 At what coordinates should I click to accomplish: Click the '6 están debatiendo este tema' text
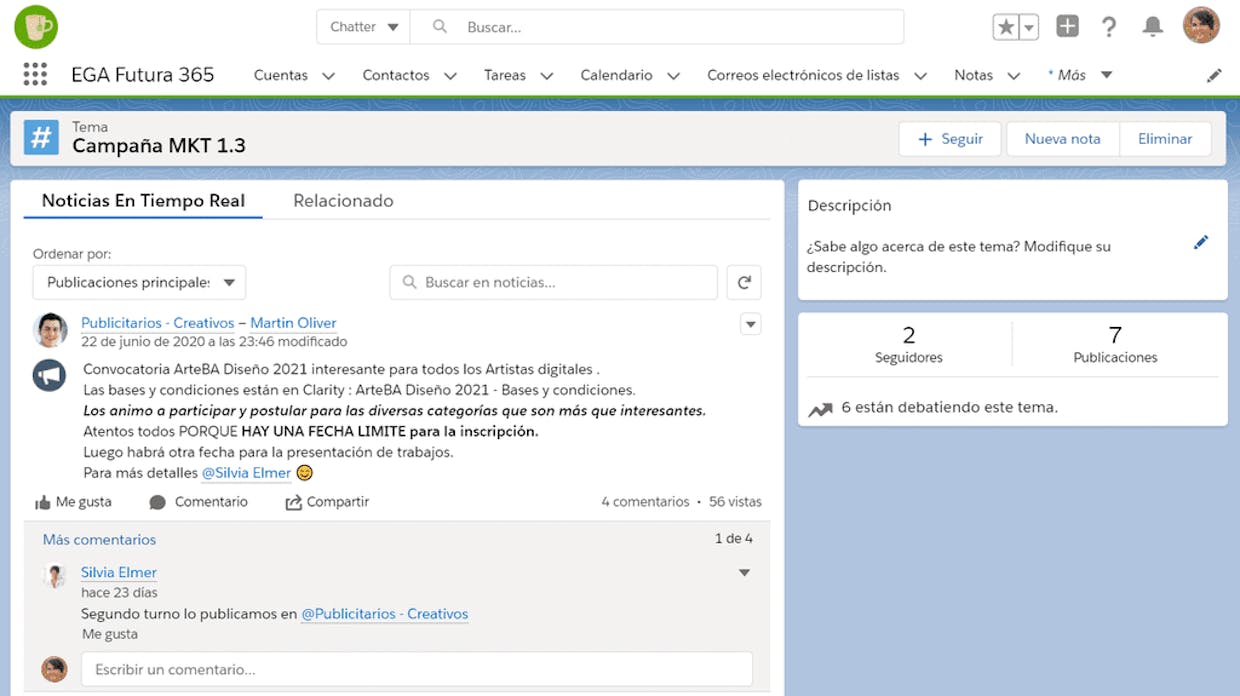[950, 408]
